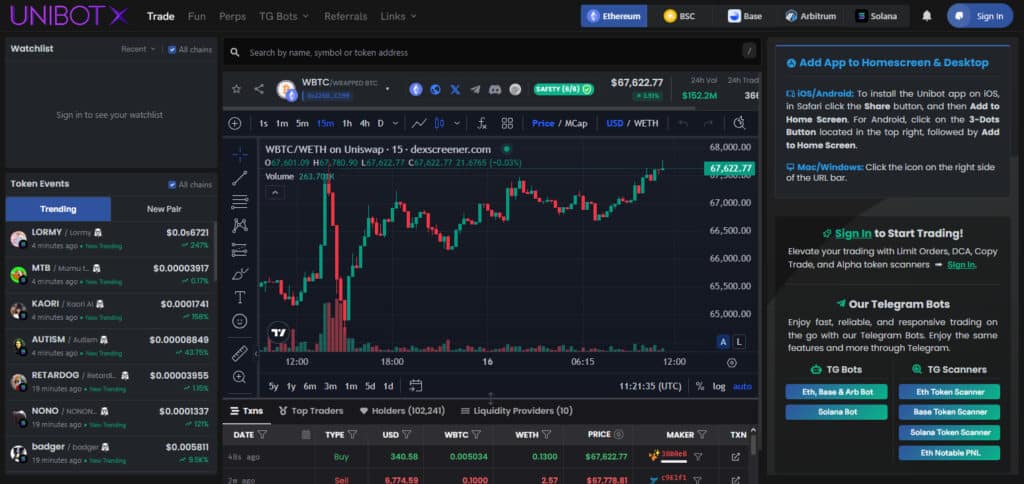Open the Links dropdown menu
Image resolution: width=1024 pixels, height=484 pixels.
point(398,16)
